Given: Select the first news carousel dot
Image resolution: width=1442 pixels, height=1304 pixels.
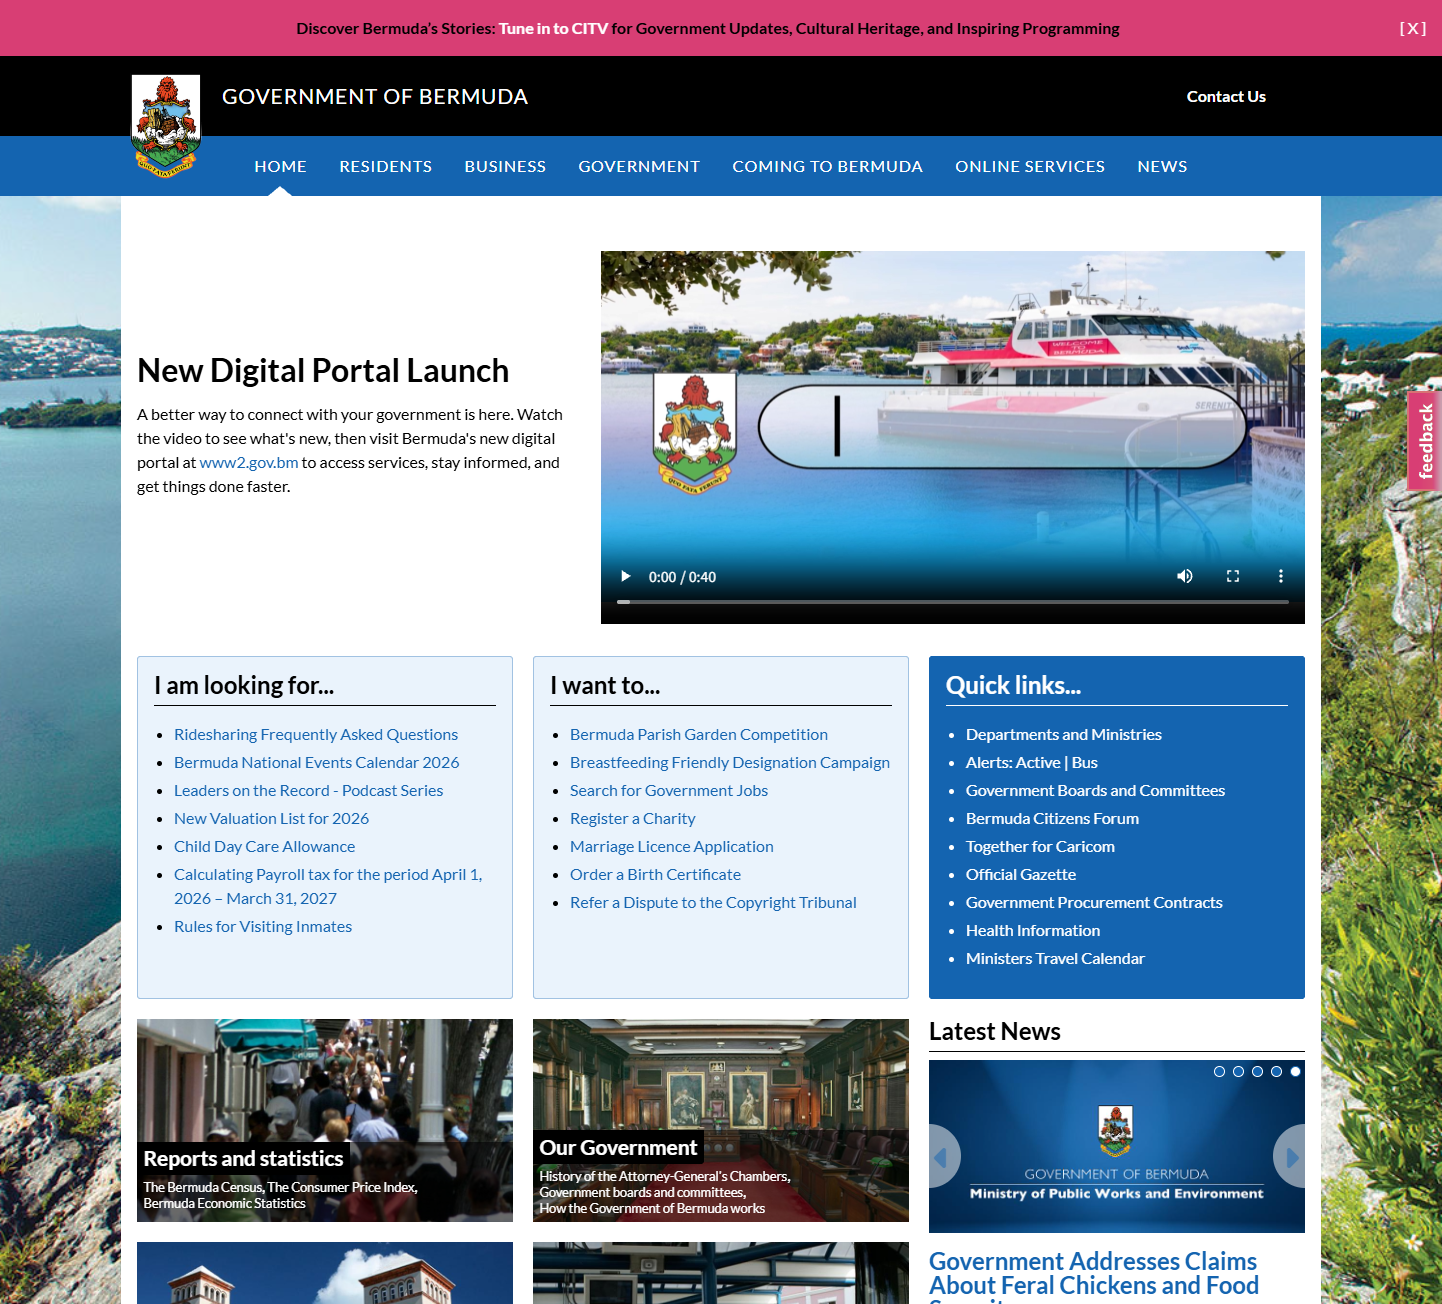Looking at the screenshot, I should 1219,1071.
